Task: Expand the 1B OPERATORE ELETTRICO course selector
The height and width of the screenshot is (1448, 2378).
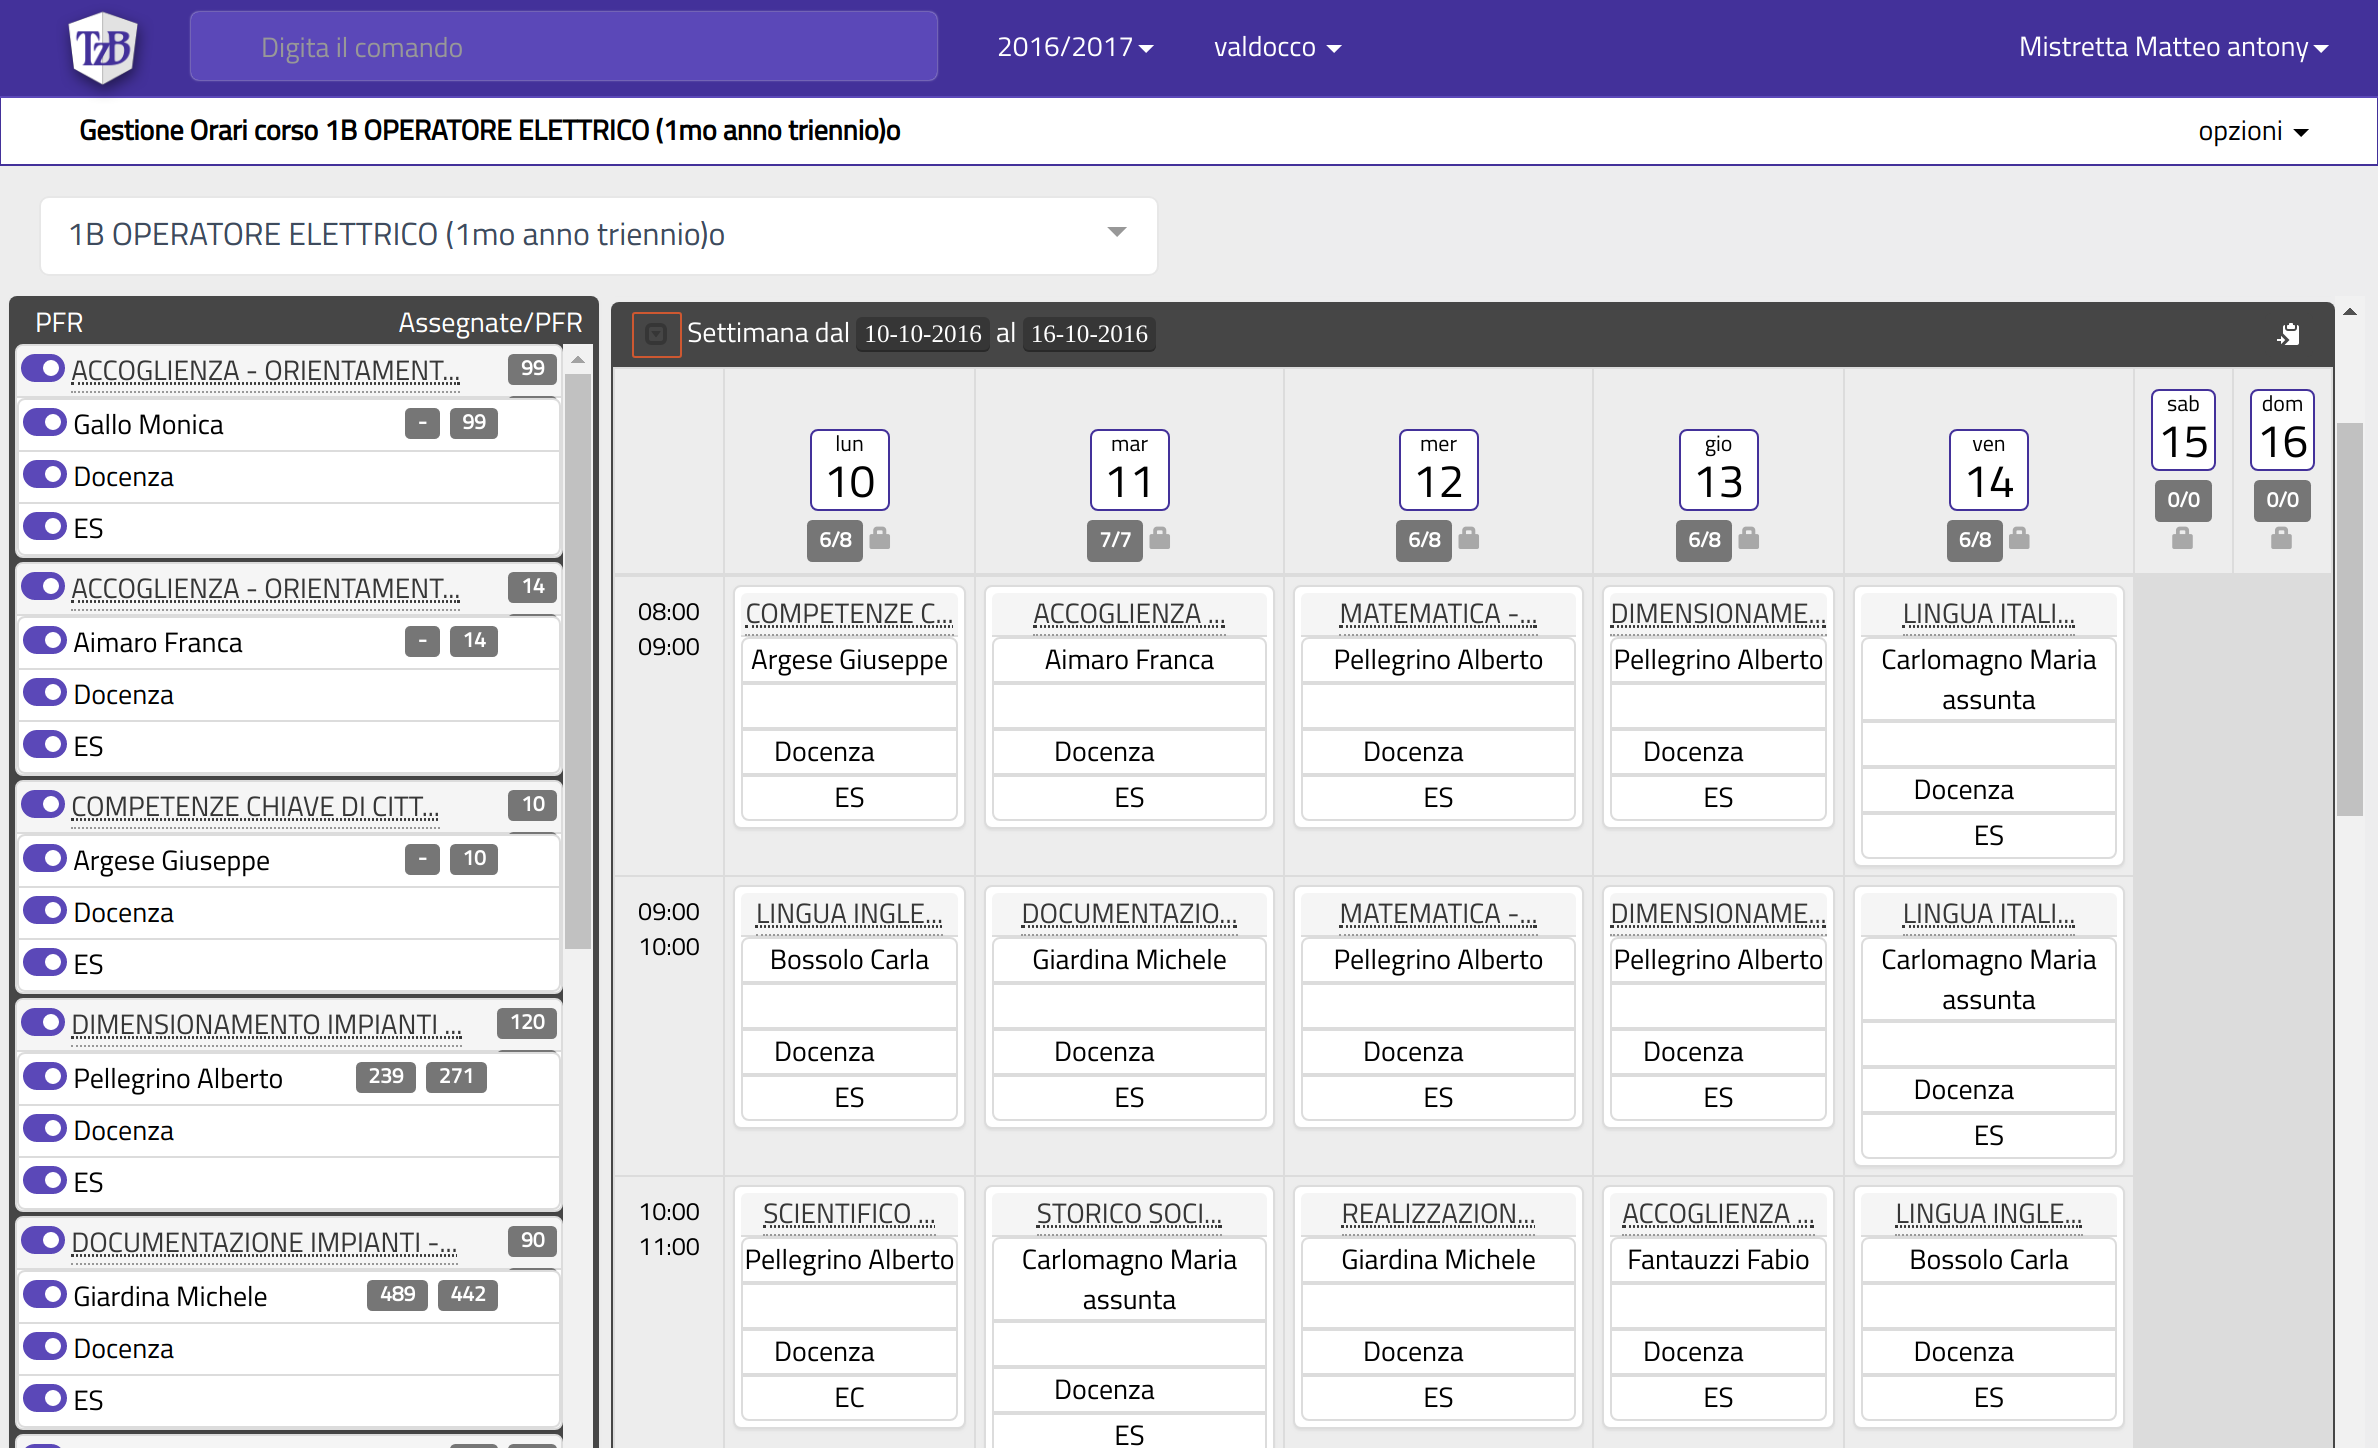Action: tap(598, 234)
